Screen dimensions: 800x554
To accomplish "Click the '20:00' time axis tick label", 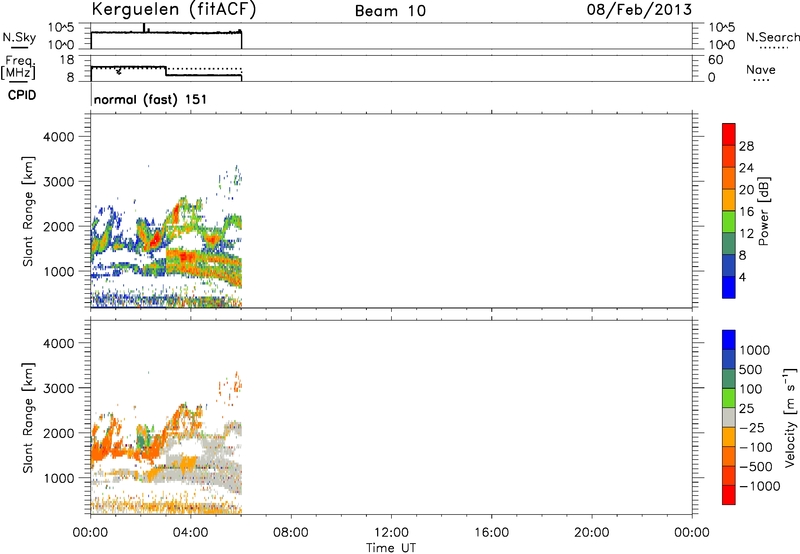I will click(x=591, y=533).
